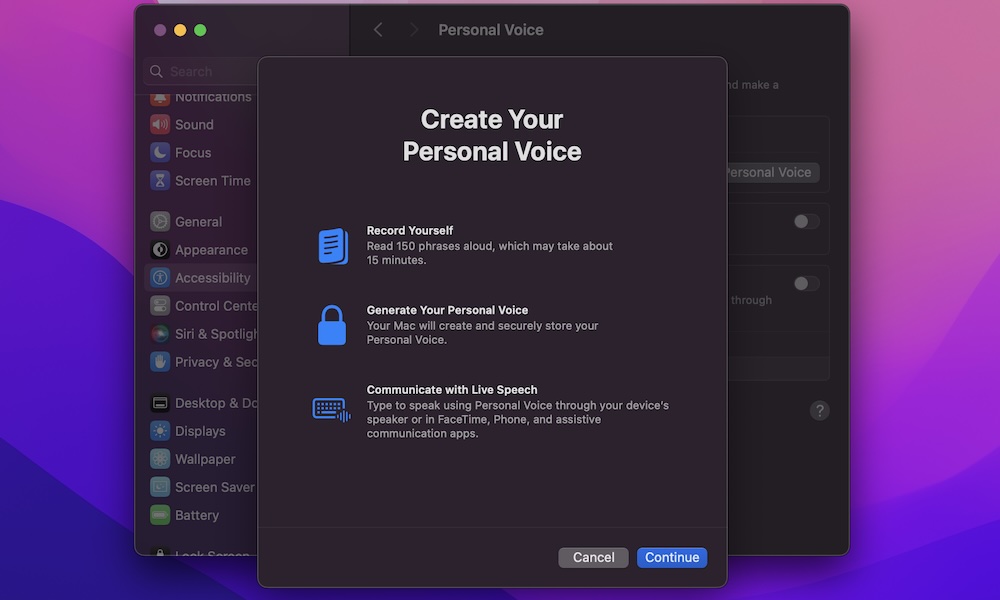The height and width of the screenshot is (600, 1000).
Task: Open the Screen Time hourglass icon
Action: [160, 180]
